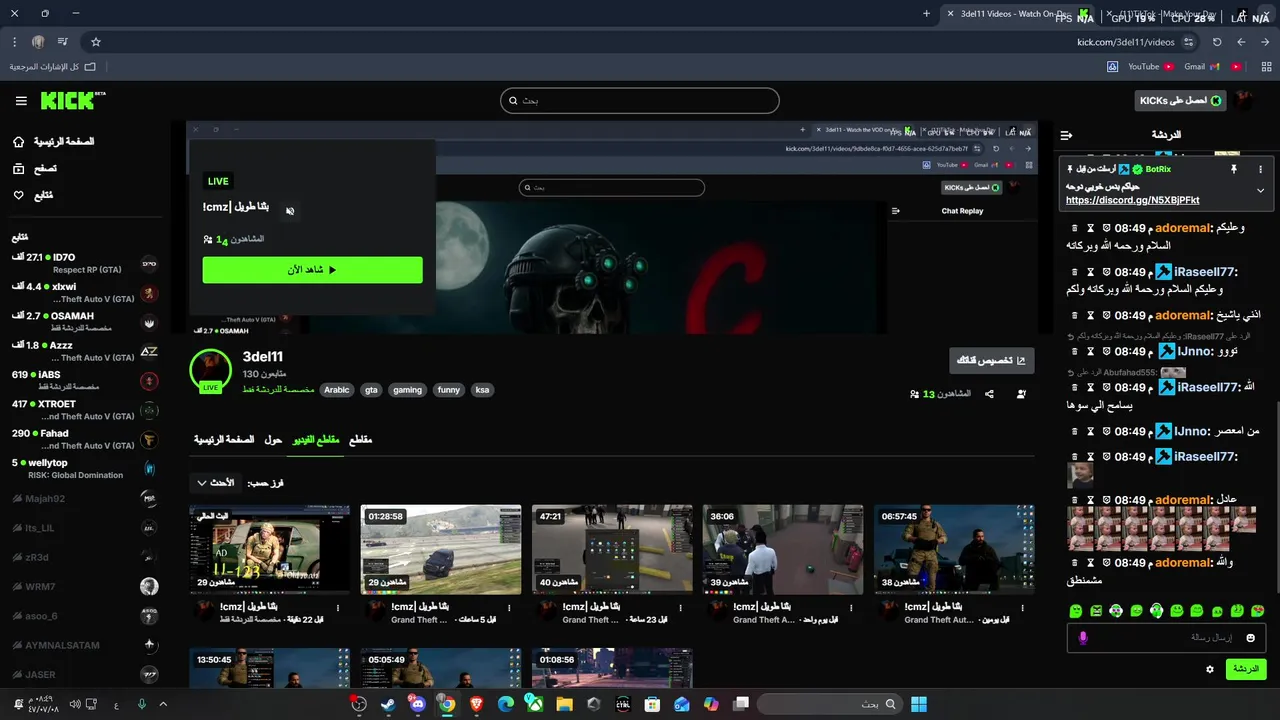The width and height of the screenshot is (1280, 720).
Task: Mute the live preview player
Action: tap(290, 210)
